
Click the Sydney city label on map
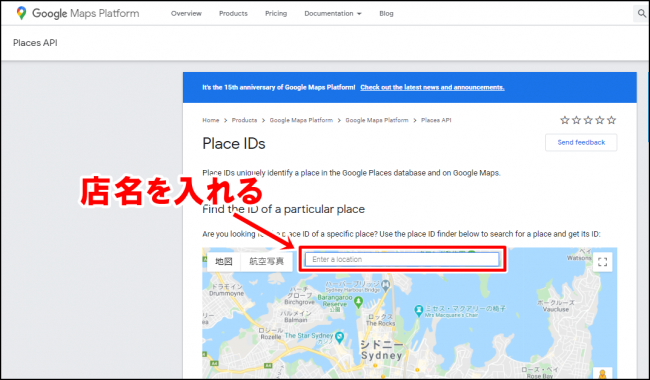click(x=381, y=350)
